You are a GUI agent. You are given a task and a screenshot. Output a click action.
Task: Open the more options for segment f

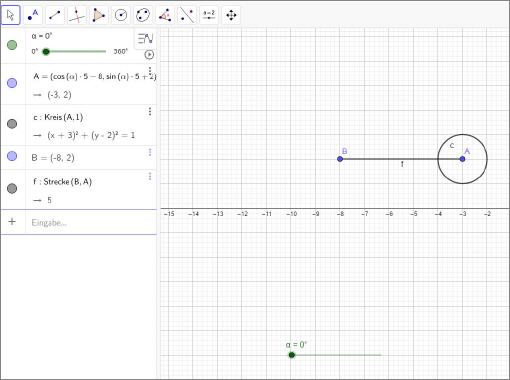pos(150,176)
